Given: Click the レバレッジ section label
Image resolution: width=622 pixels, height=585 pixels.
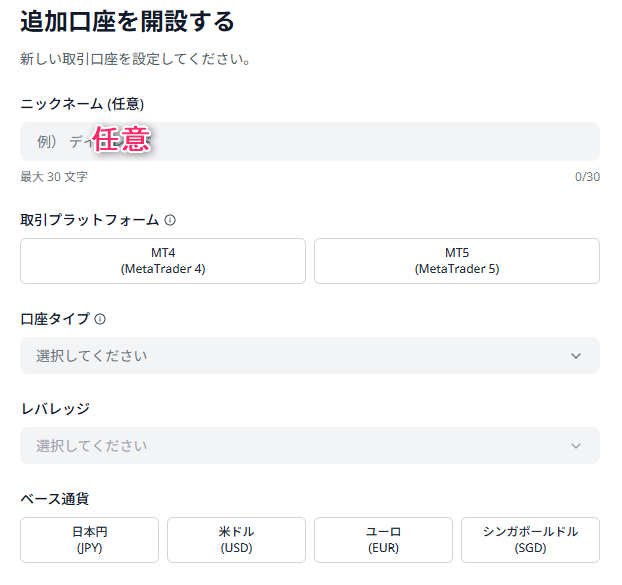Looking at the screenshot, I should pos(55,409).
